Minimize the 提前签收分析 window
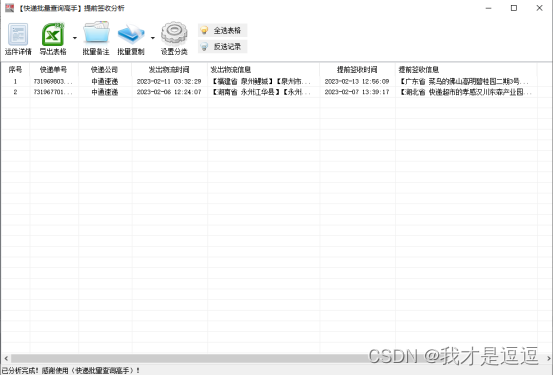This screenshot has height=376, width=554. pyautogui.click(x=489, y=8)
